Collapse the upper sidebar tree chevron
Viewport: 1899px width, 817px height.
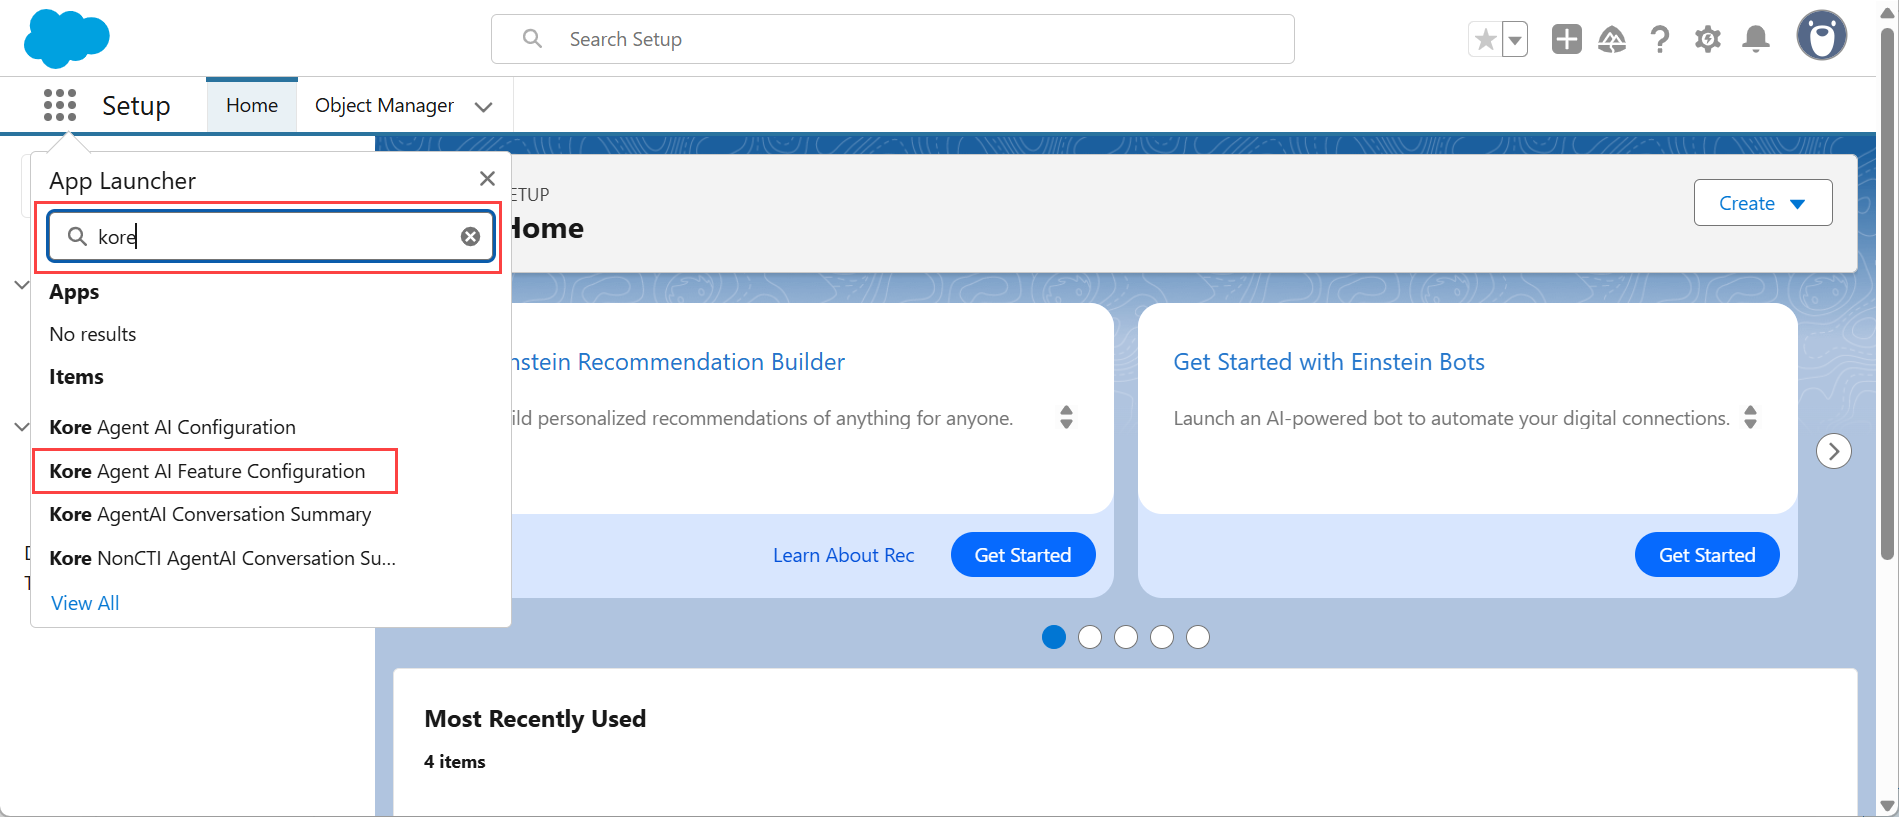point(21,285)
